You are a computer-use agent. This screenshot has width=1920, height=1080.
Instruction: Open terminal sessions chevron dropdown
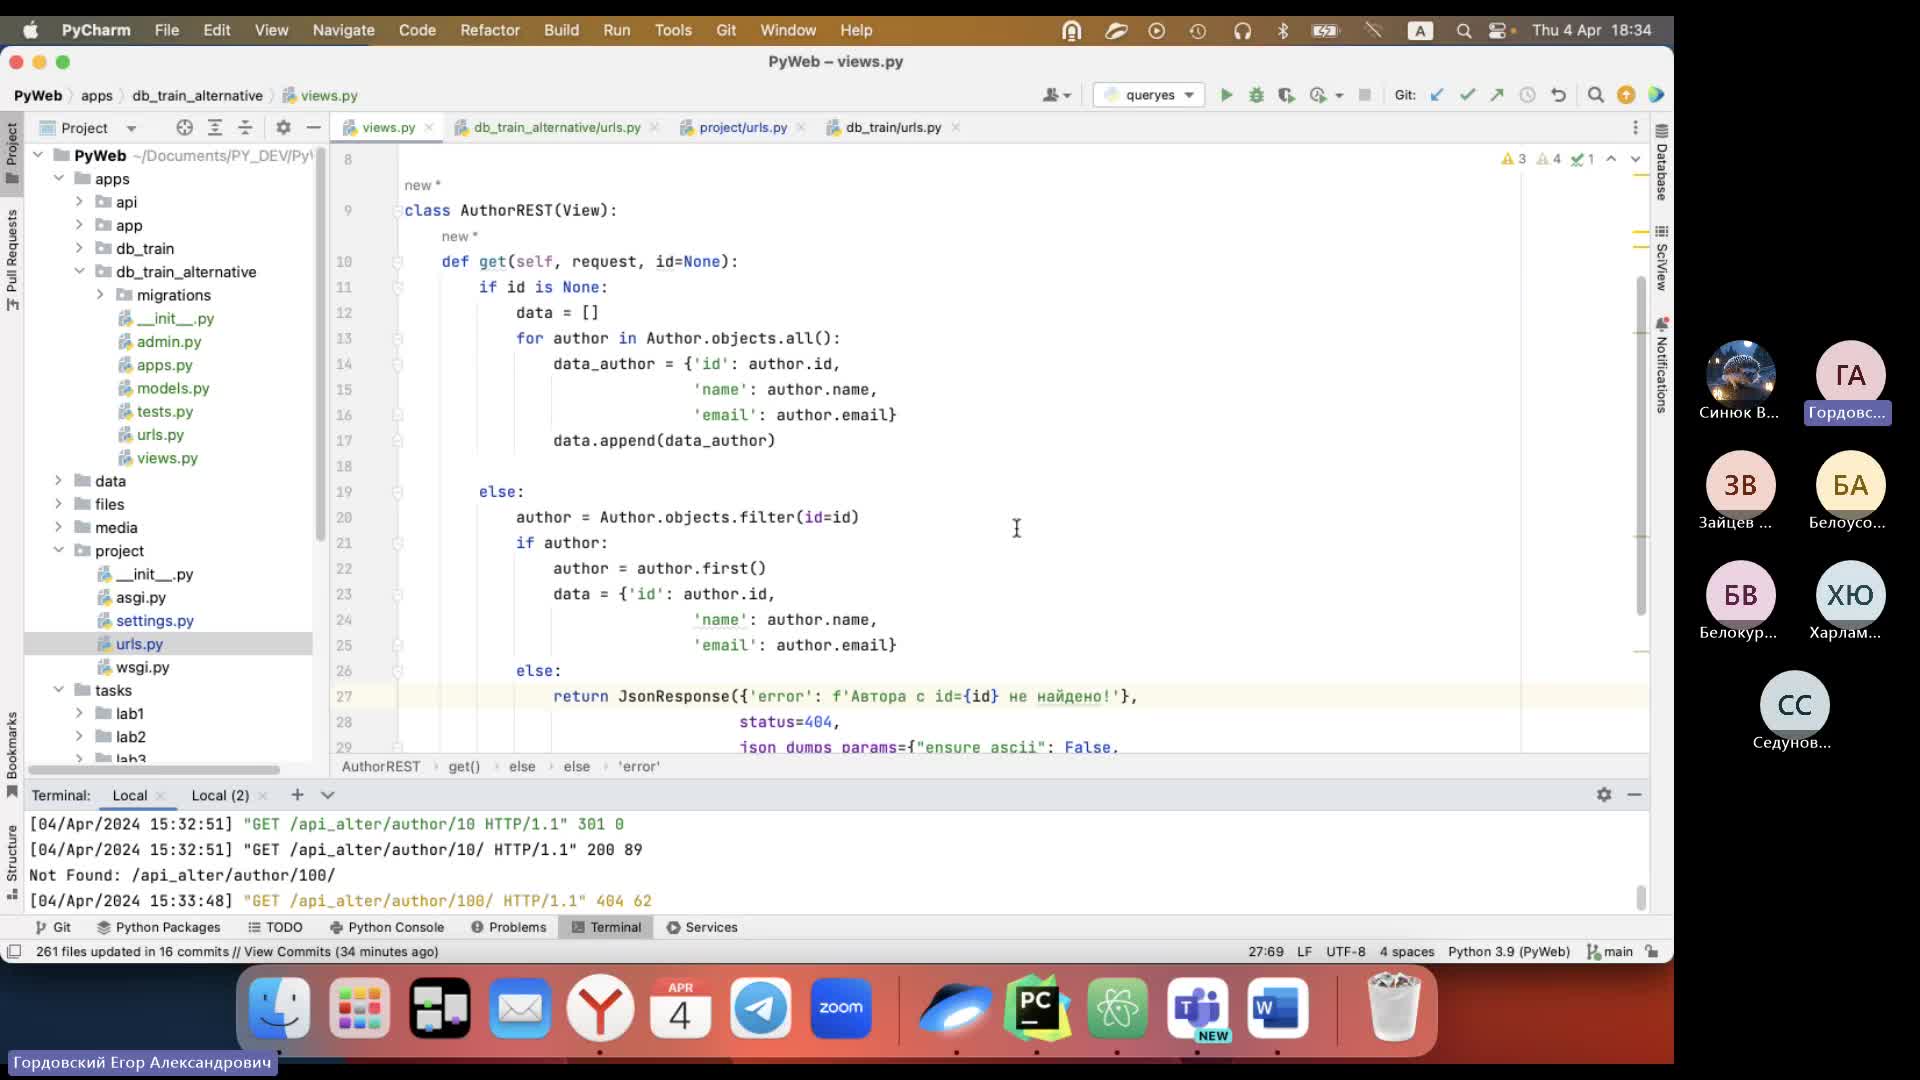click(327, 795)
